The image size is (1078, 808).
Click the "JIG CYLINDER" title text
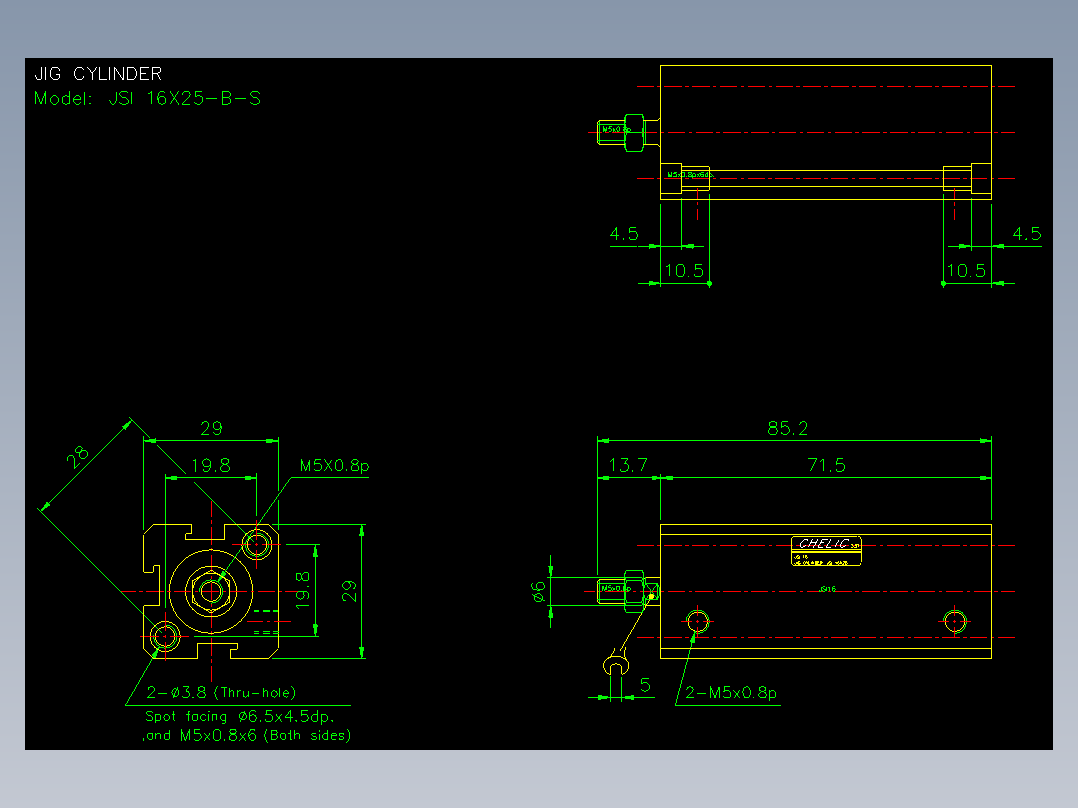(98, 74)
